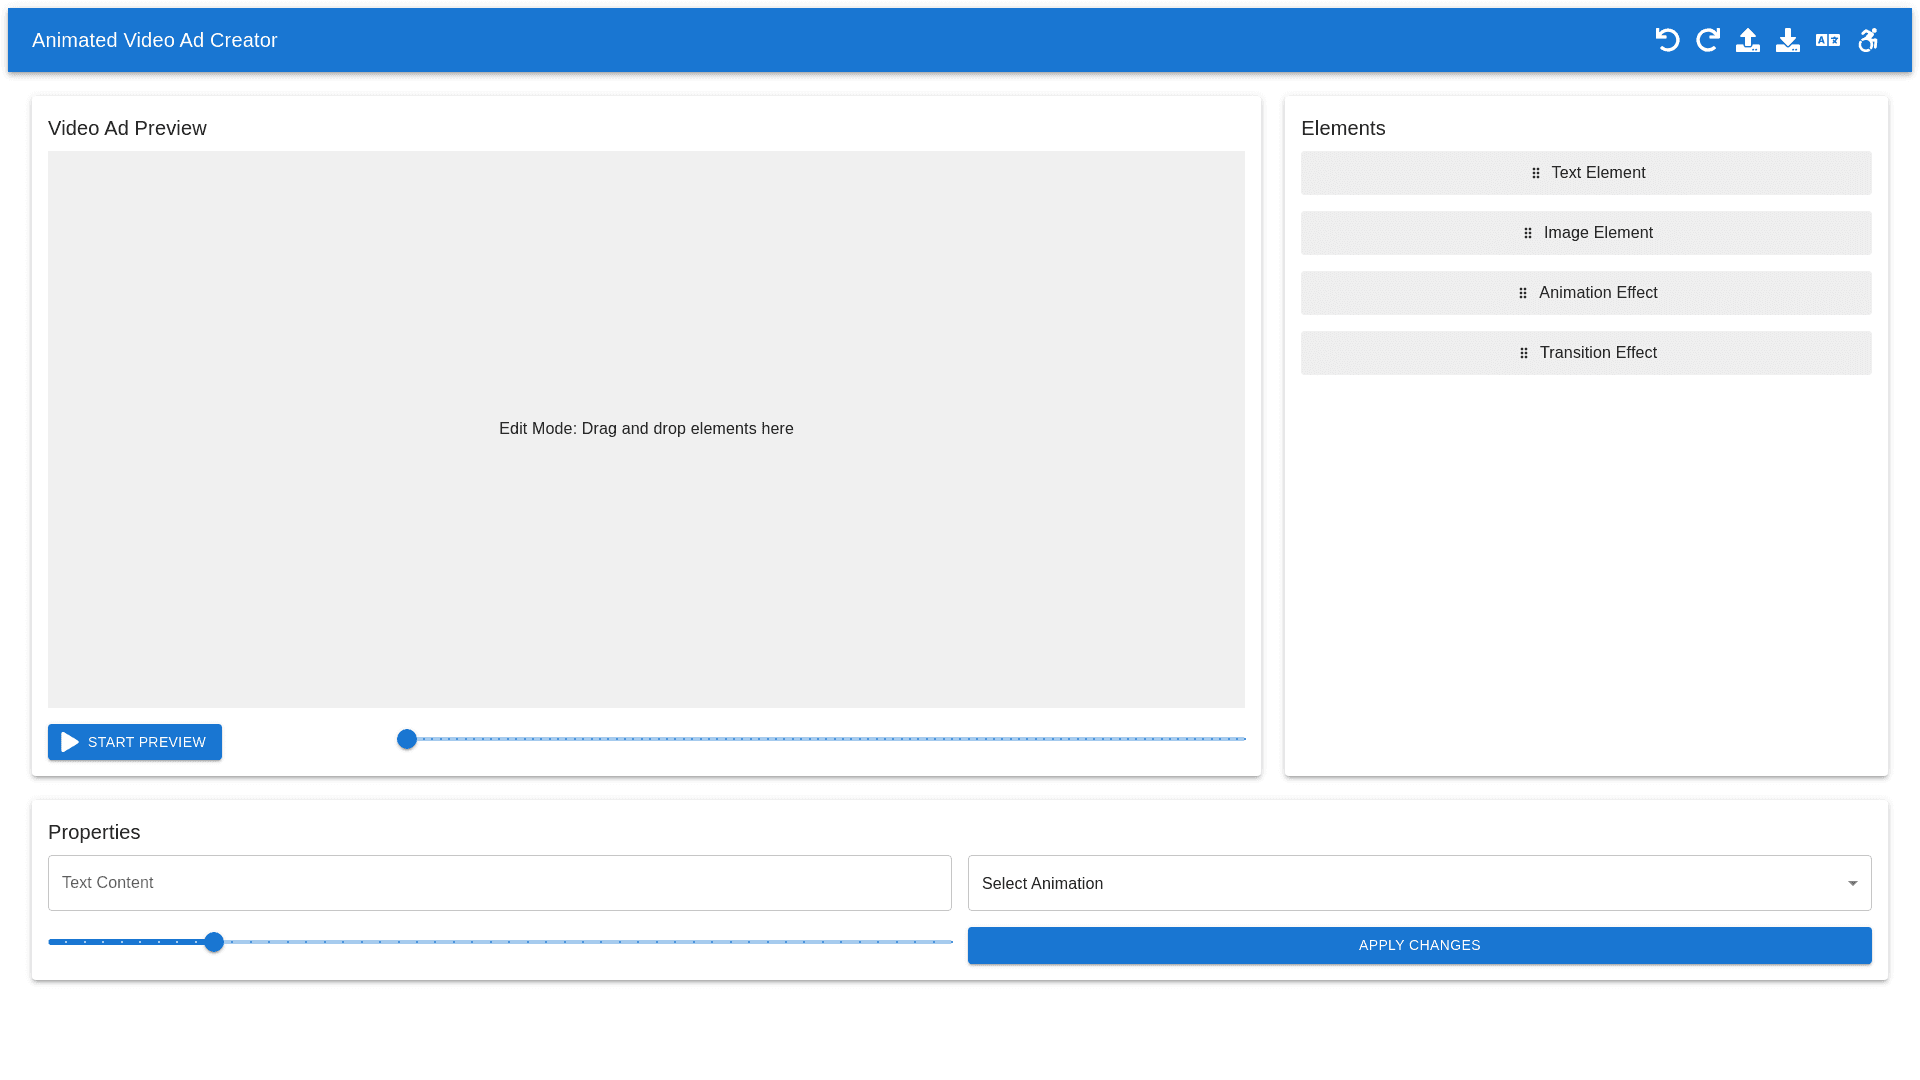Click the redo icon in header
The width and height of the screenshot is (1920, 1080).
tap(1707, 40)
